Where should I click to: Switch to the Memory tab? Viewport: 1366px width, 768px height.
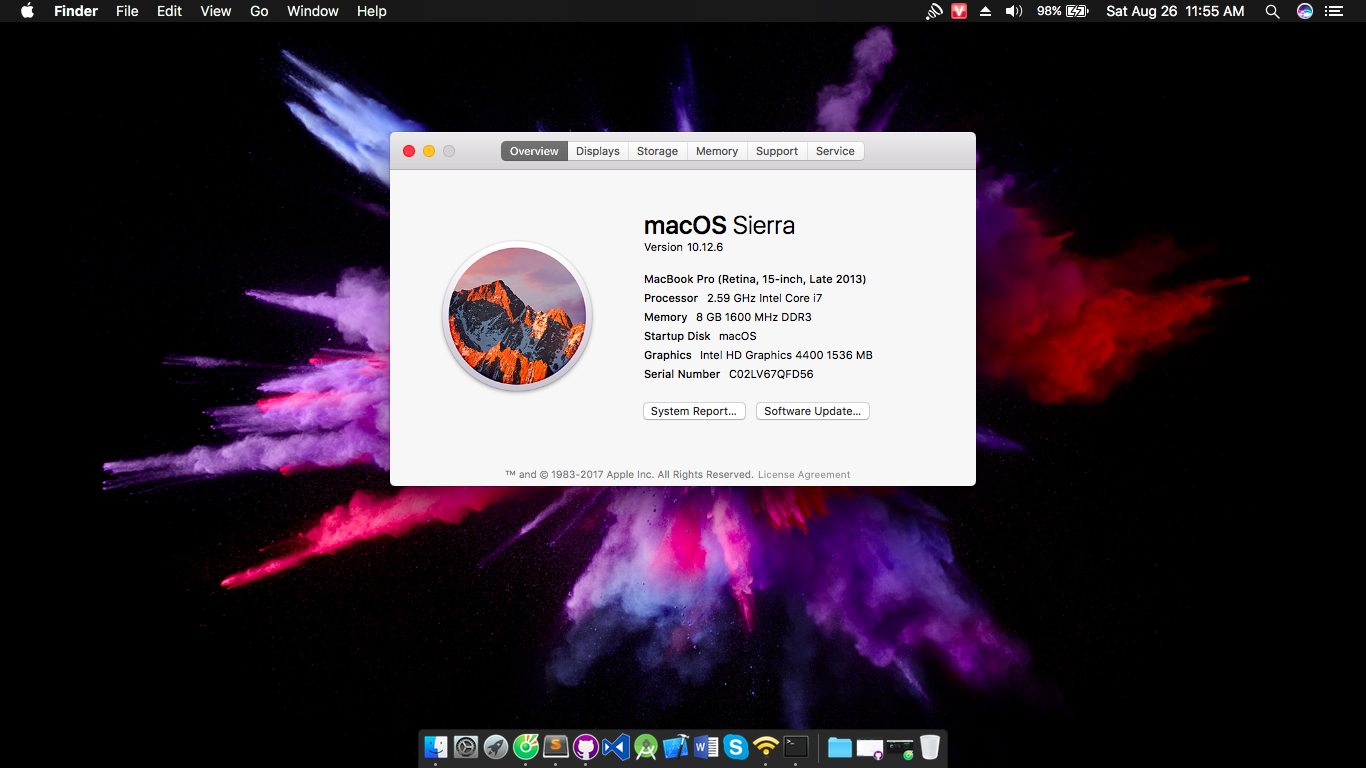[x=717, y=151]
